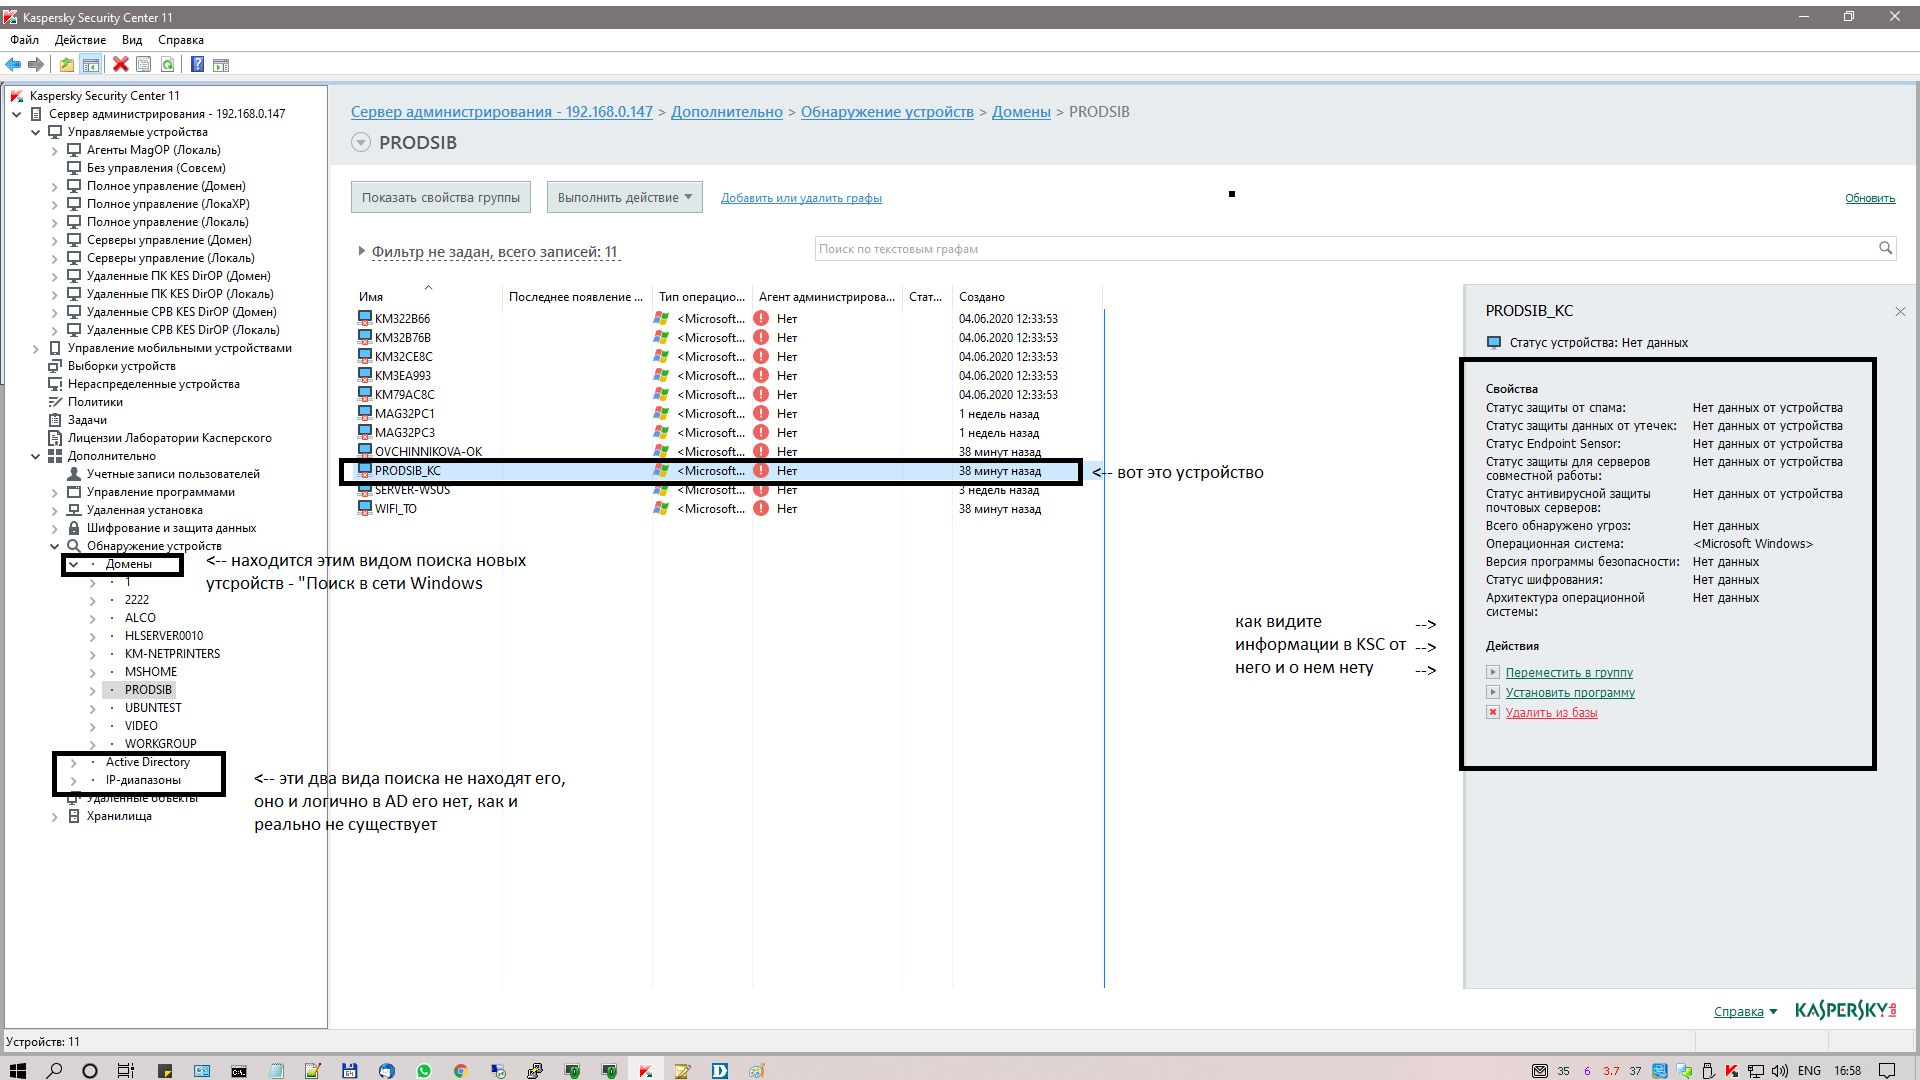The width and height of the screenshot is (1920, 1080).
Task: Open the Выполнить действие dropdown
Action: click(x=625, y=197)
